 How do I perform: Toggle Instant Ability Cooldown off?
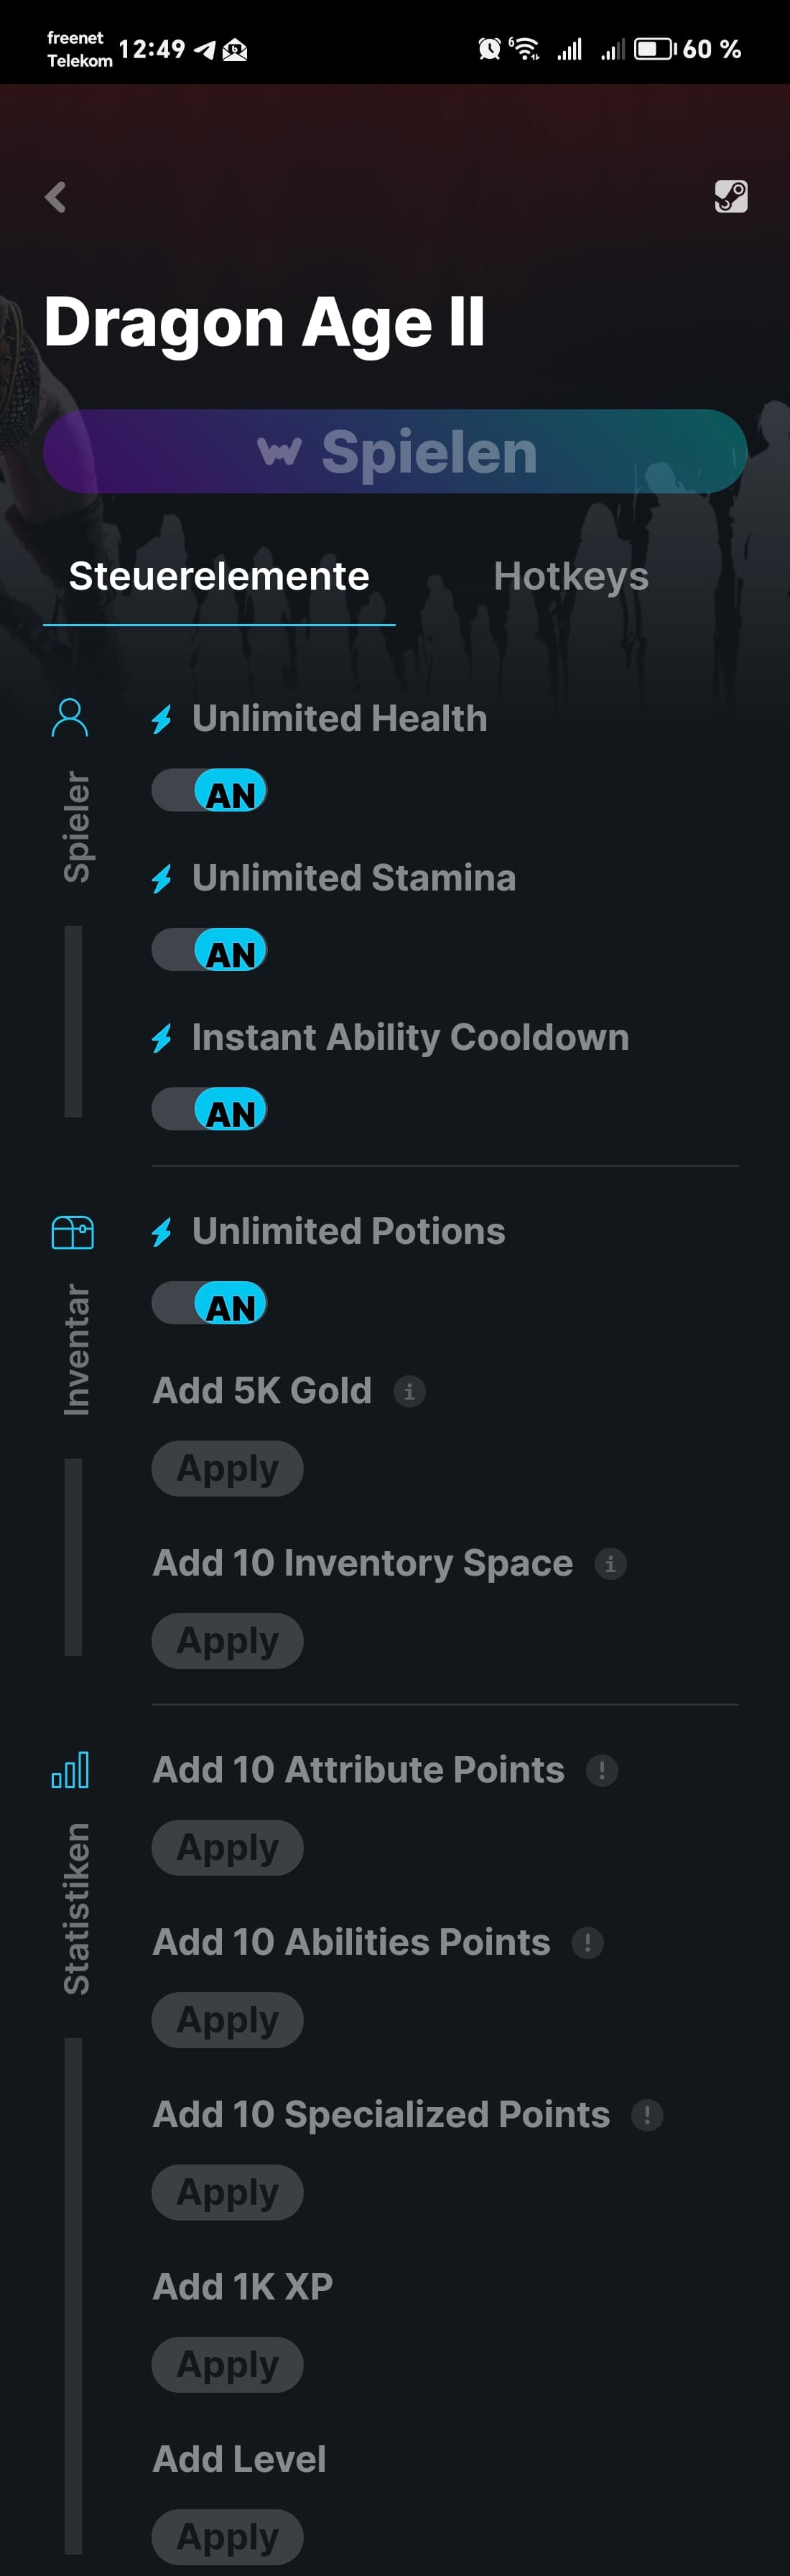[209, 1110]
